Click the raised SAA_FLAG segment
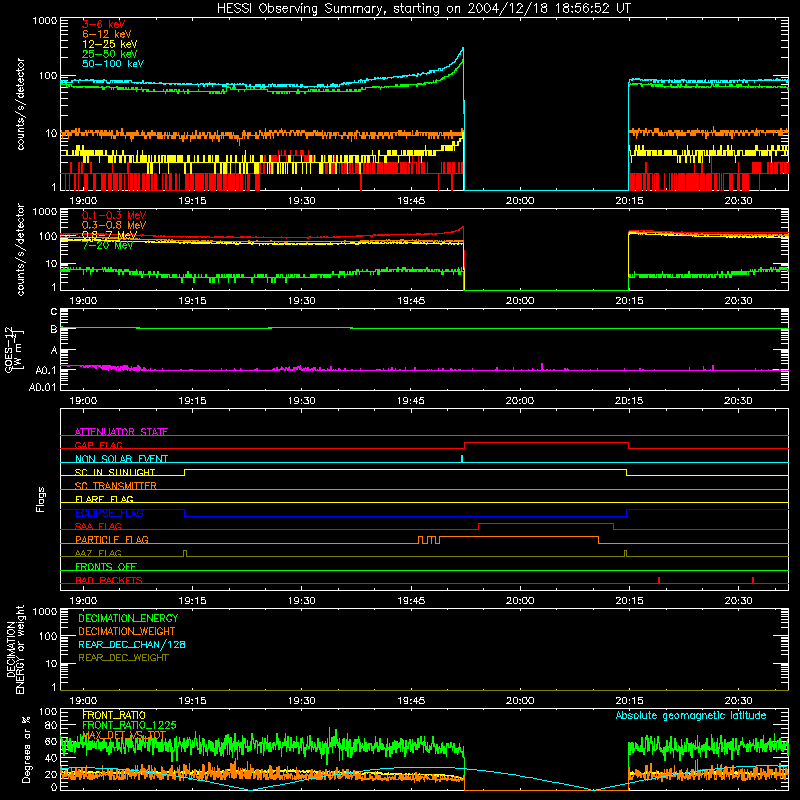 click(x=546, y=523)
